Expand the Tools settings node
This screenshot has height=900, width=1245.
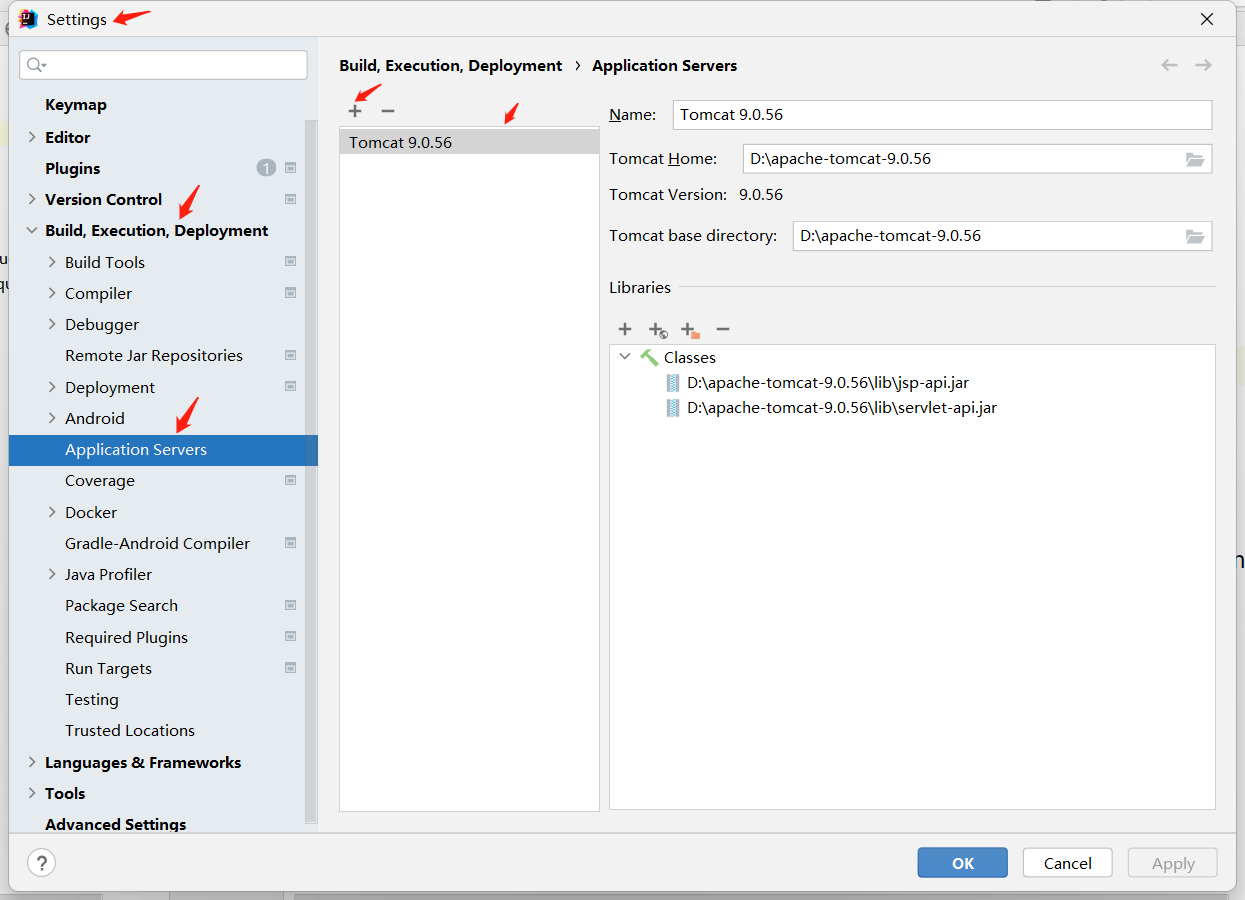pos(32,793)
